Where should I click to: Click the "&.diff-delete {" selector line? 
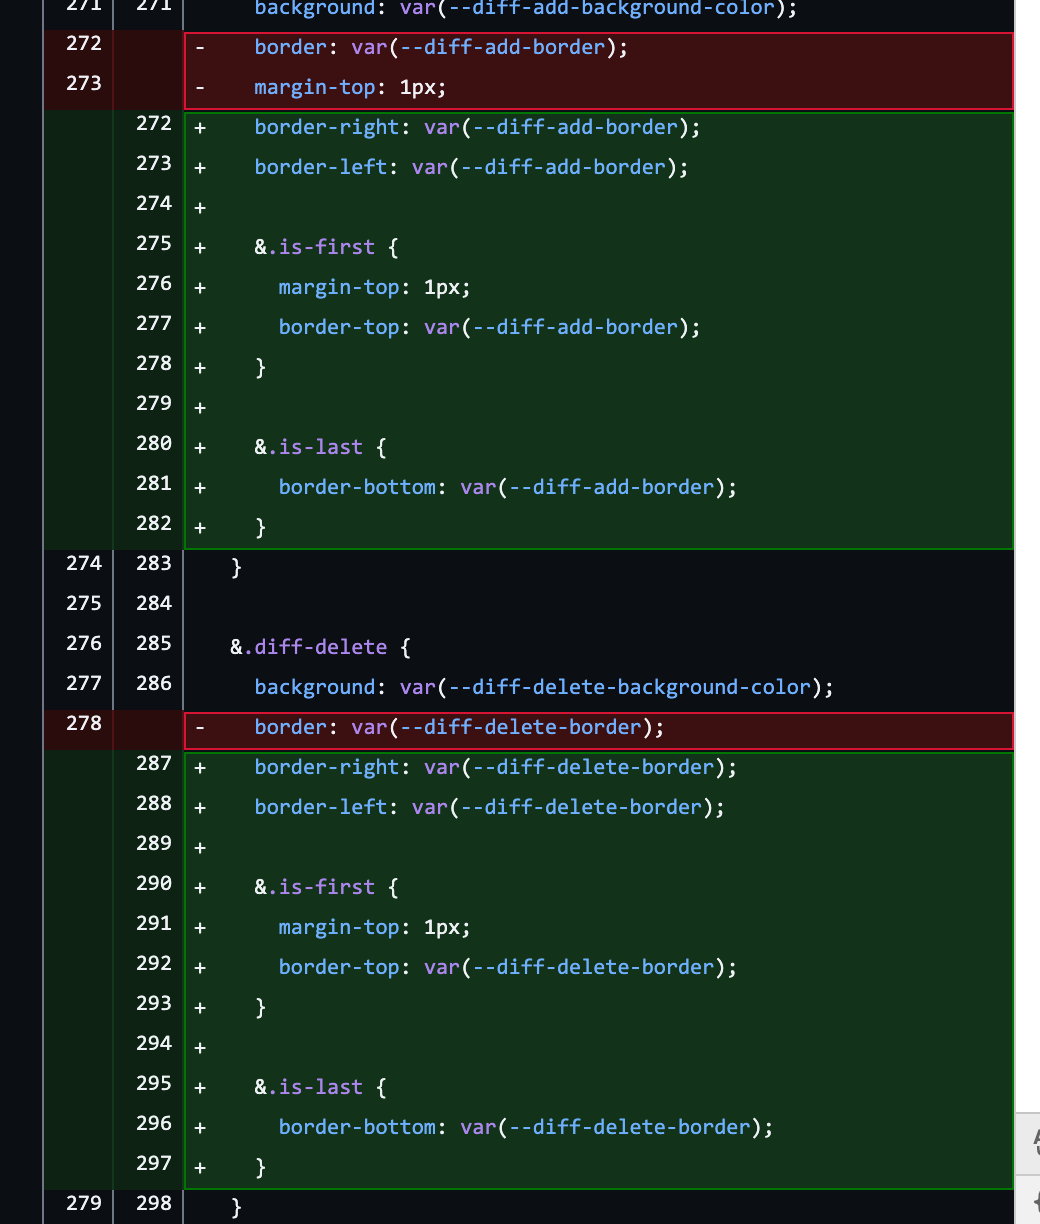305,647
